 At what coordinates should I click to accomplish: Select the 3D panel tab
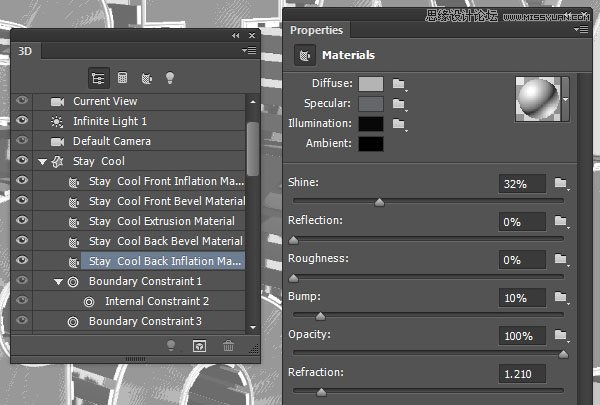25,51
